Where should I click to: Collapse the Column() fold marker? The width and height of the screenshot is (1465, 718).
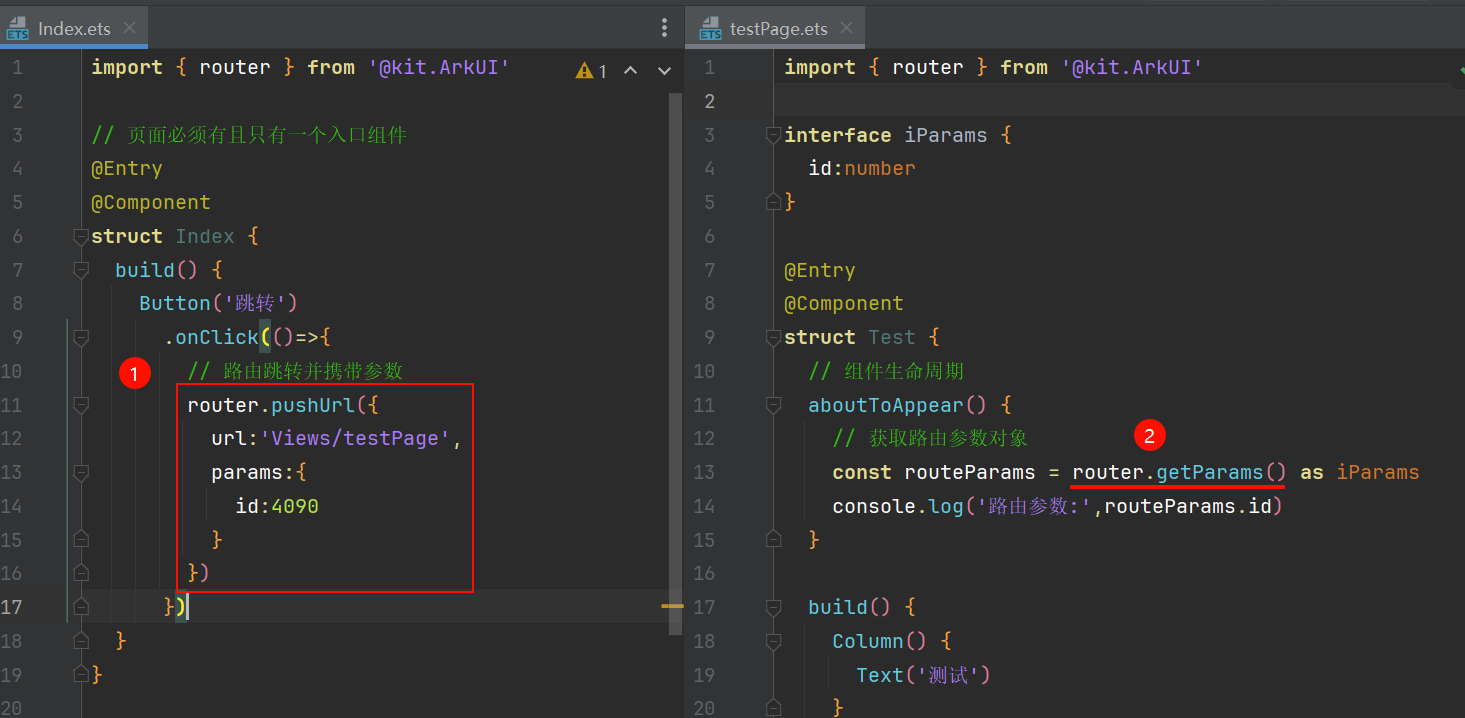[x=772, y=641]
